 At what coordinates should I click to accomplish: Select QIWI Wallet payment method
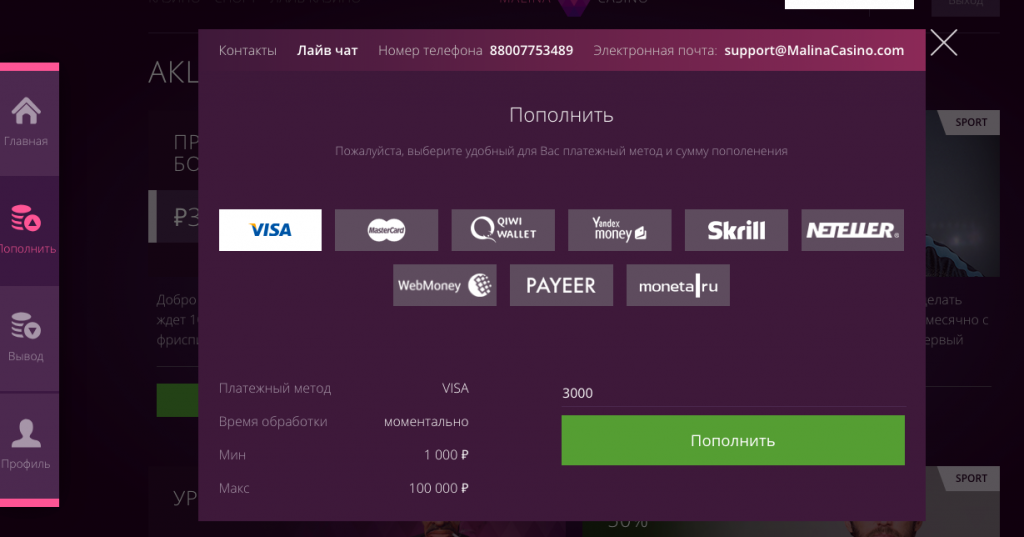pos(503,230)
